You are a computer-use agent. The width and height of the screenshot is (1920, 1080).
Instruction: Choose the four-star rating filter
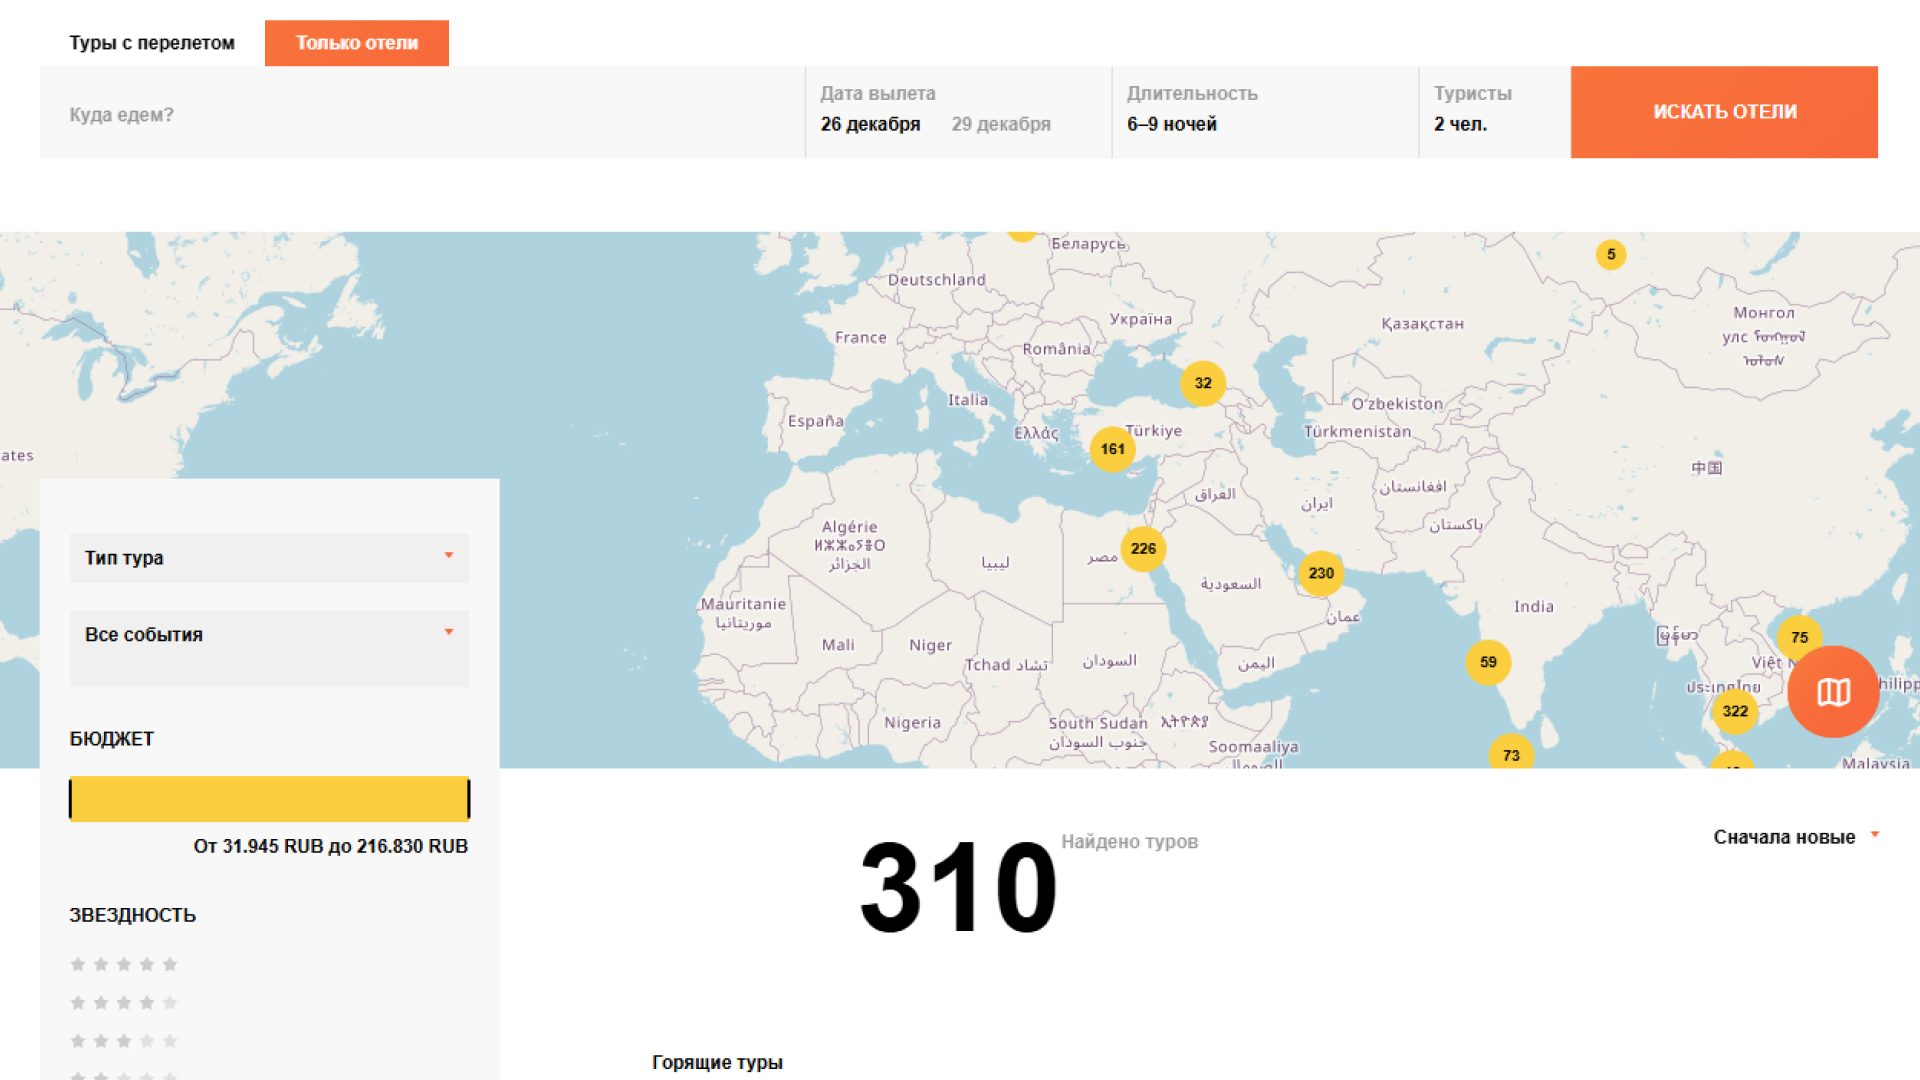(x=124, y=1003)
